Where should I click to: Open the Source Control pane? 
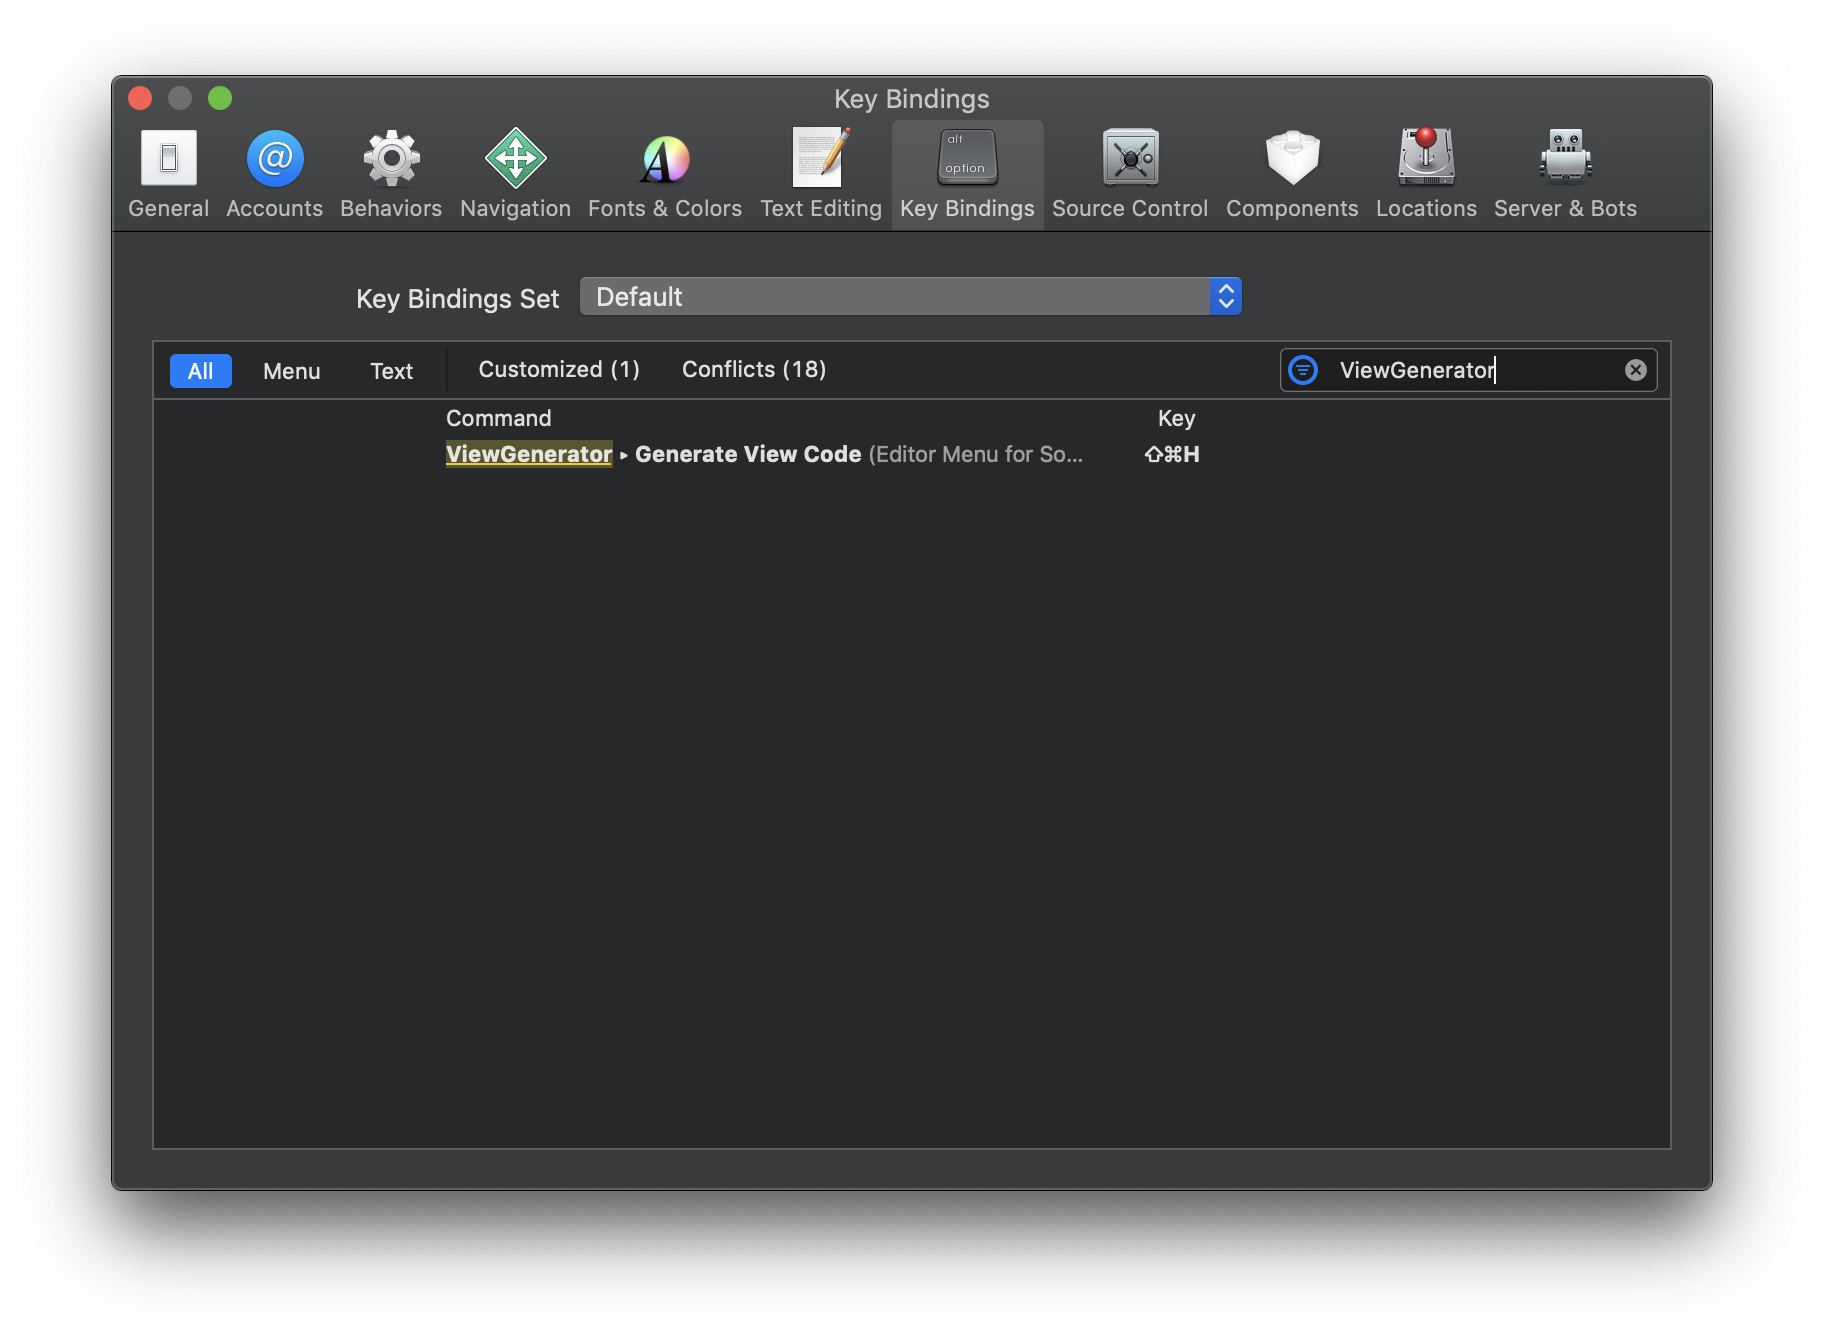click(1130, 174)
